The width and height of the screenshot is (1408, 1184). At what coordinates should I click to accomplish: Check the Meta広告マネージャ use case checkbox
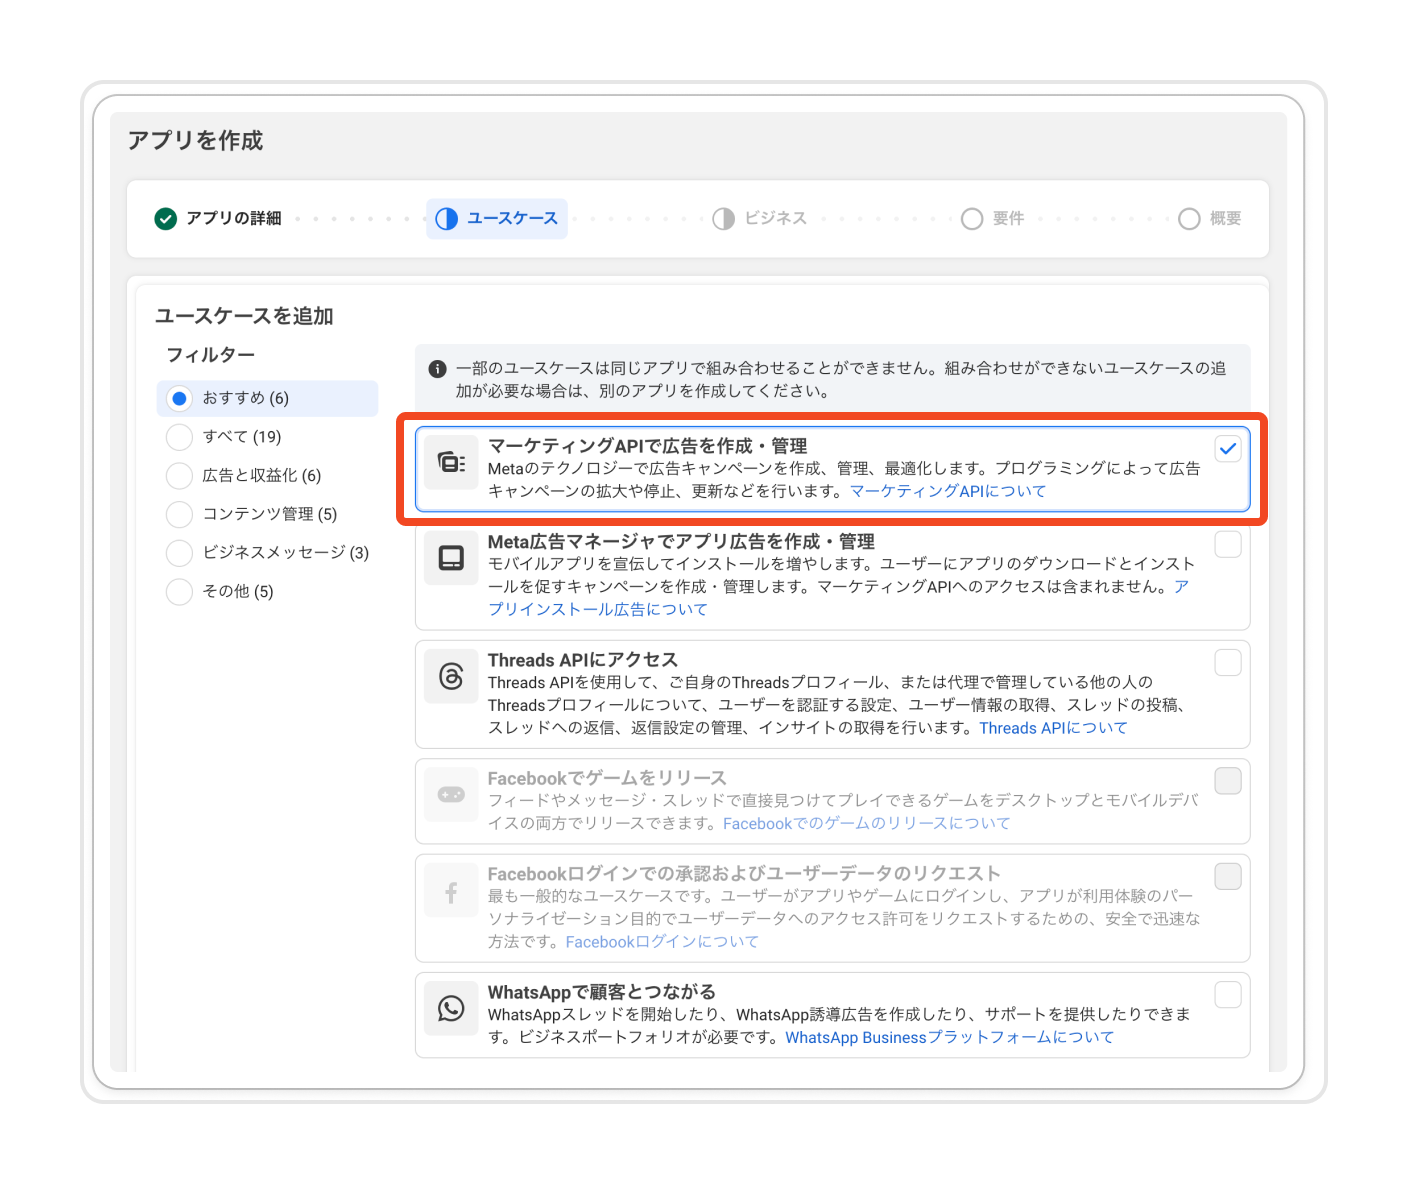(x=1228, y=544)
